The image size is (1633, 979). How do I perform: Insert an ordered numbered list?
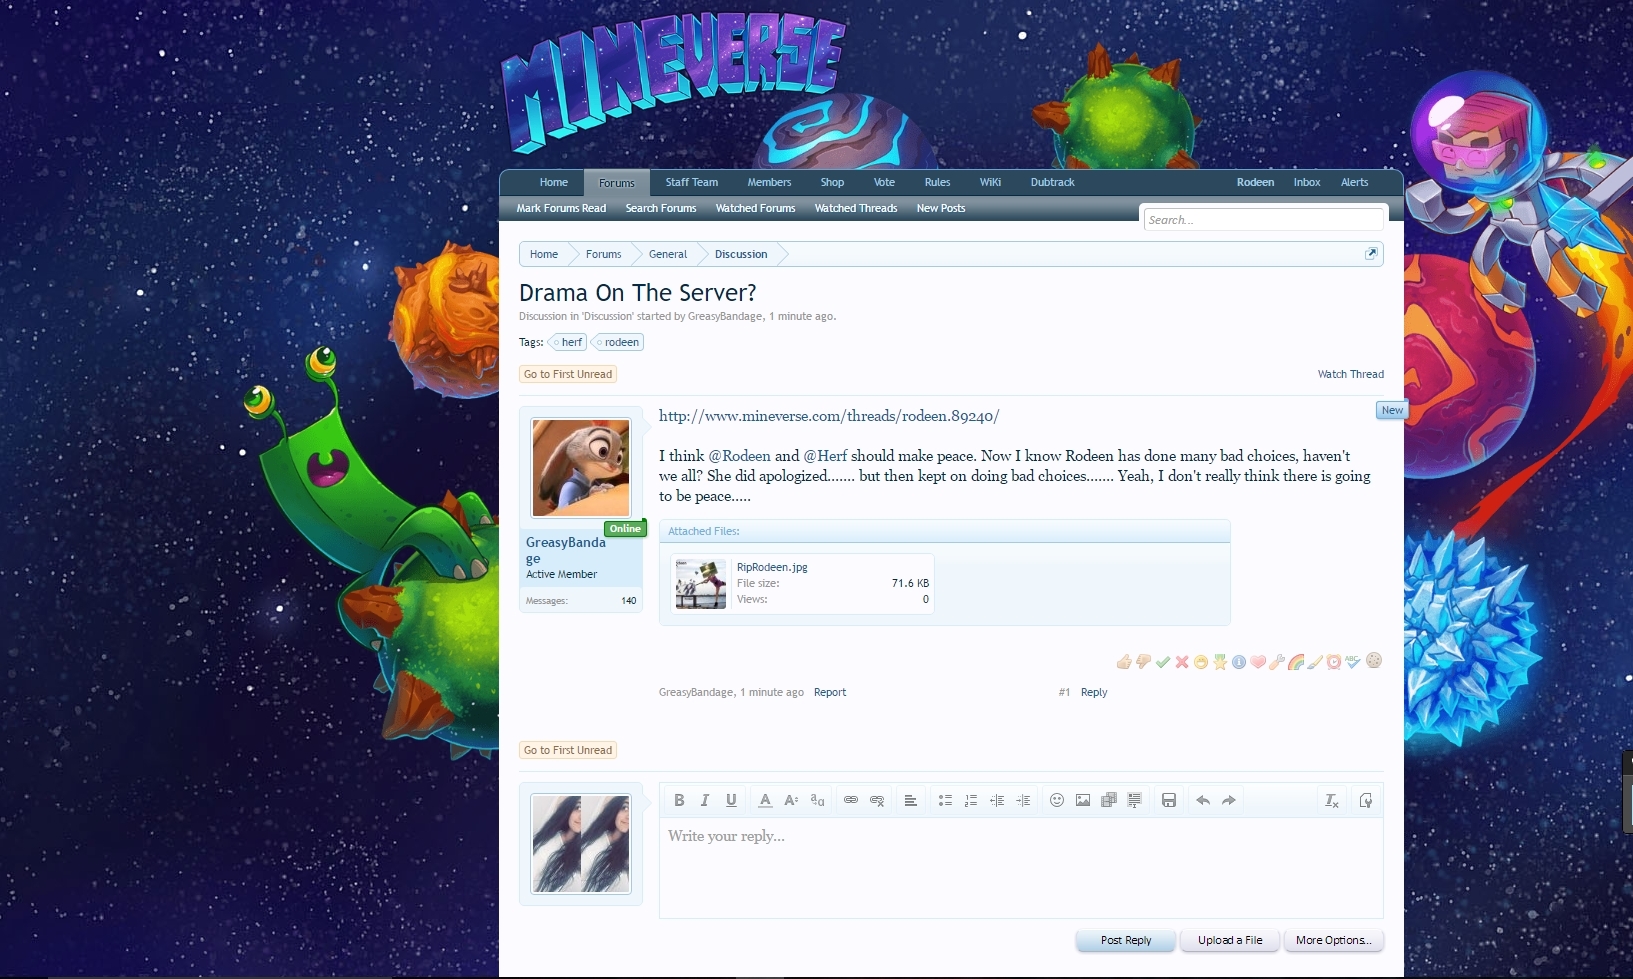point(971,800)
